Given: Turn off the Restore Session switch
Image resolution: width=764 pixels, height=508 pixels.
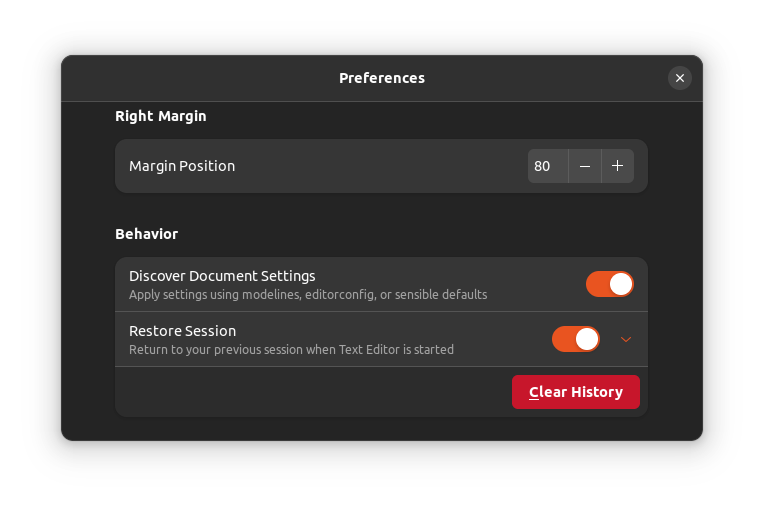Looking at the screenshot, I should tap(575, 339).
